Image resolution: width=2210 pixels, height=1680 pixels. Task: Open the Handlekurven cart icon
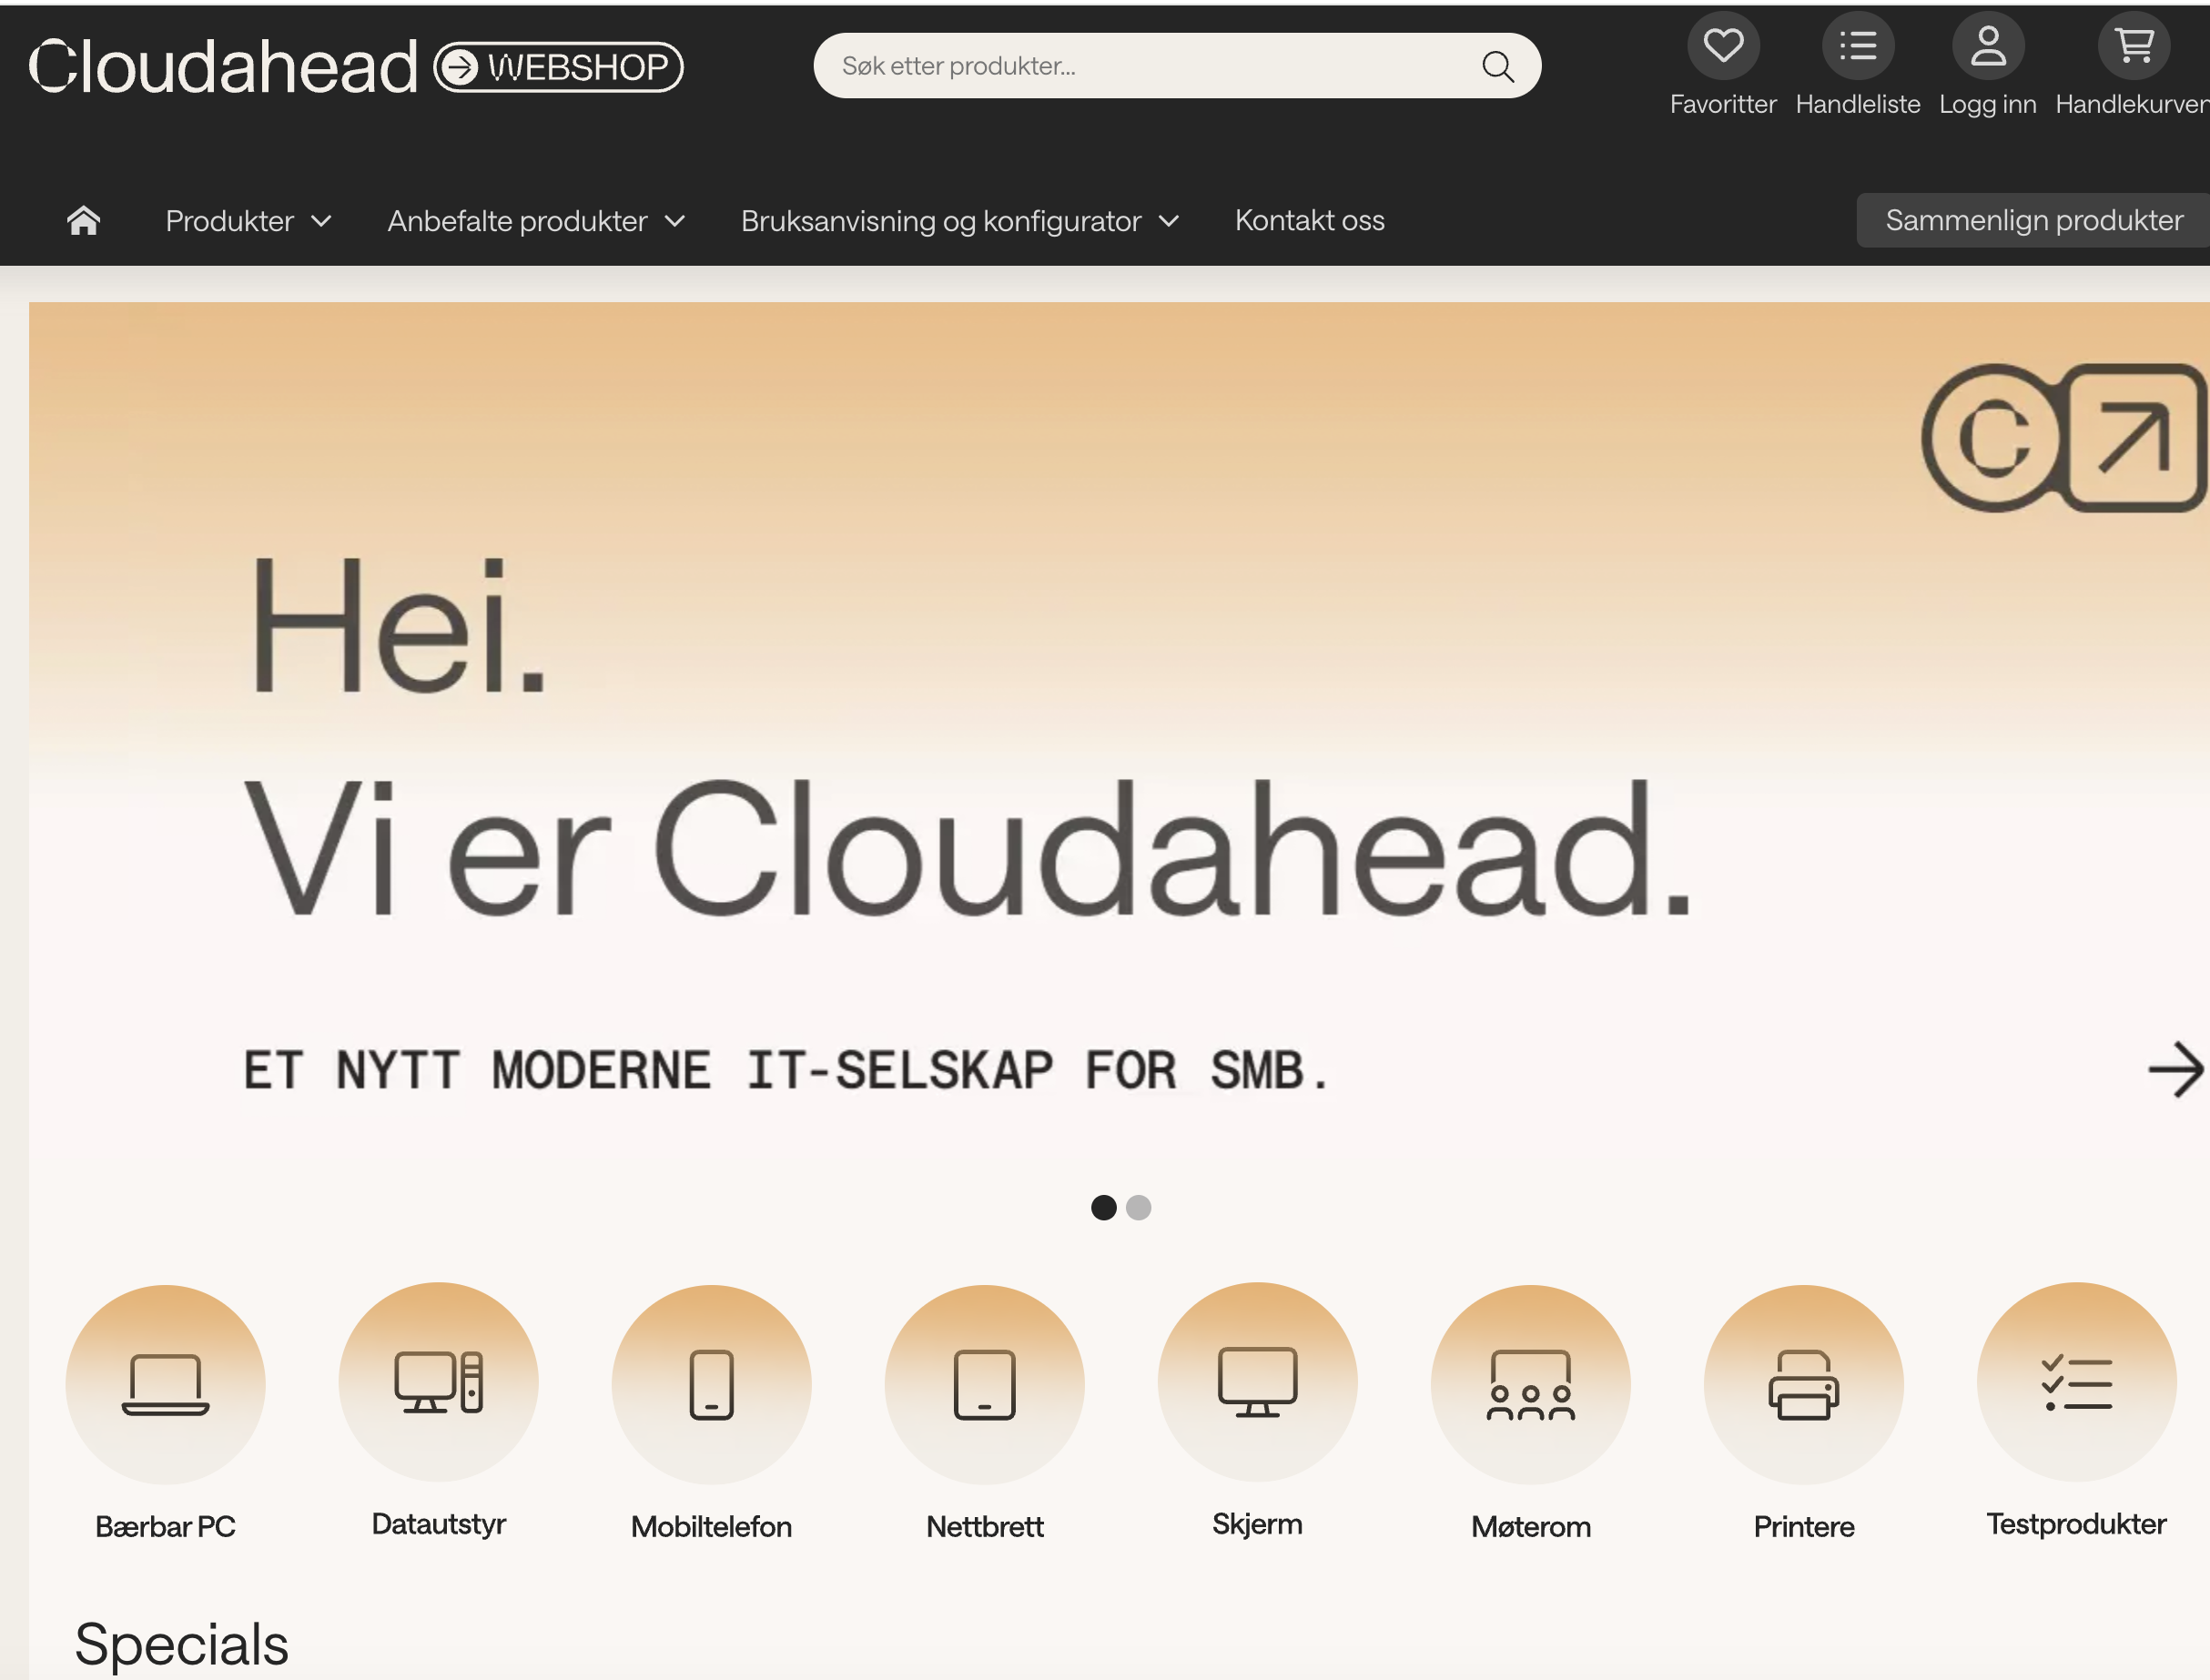click(2133, 46)
